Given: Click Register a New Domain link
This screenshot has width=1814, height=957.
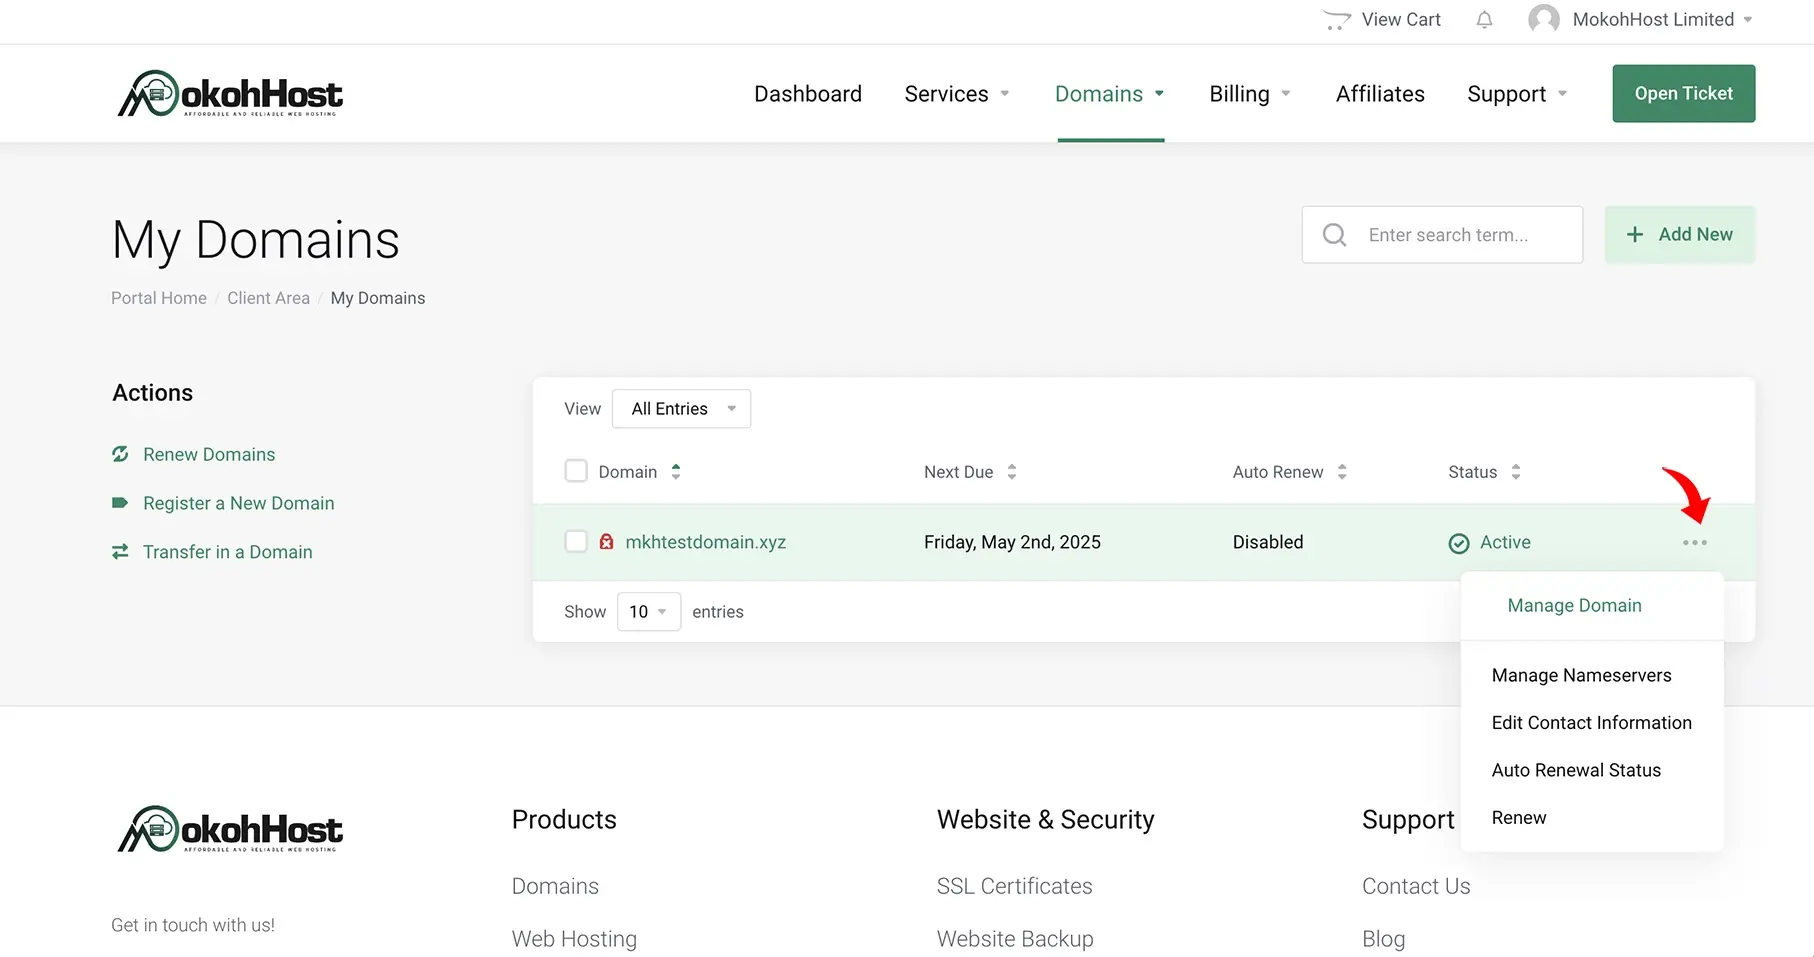Looking at the screenshot, I should (239, 503).
